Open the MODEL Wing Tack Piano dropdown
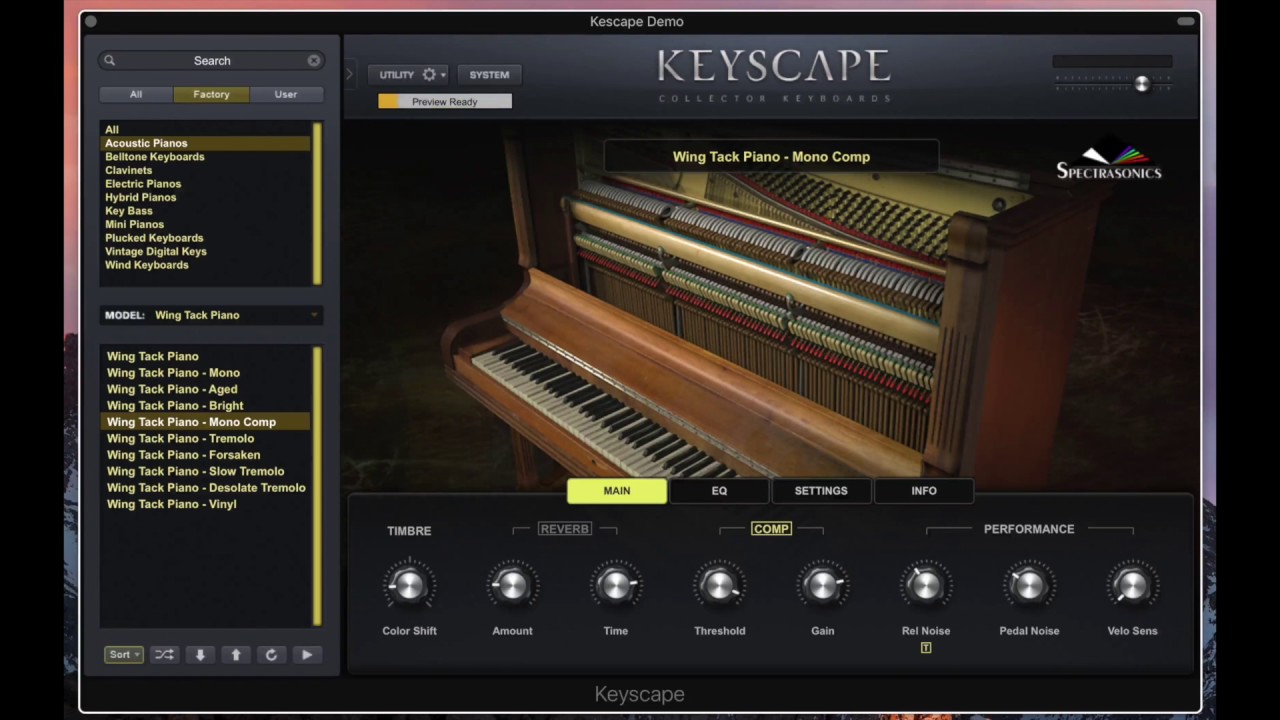The width and height of the screenshot is (1280, 720). (x=211, y=315)
